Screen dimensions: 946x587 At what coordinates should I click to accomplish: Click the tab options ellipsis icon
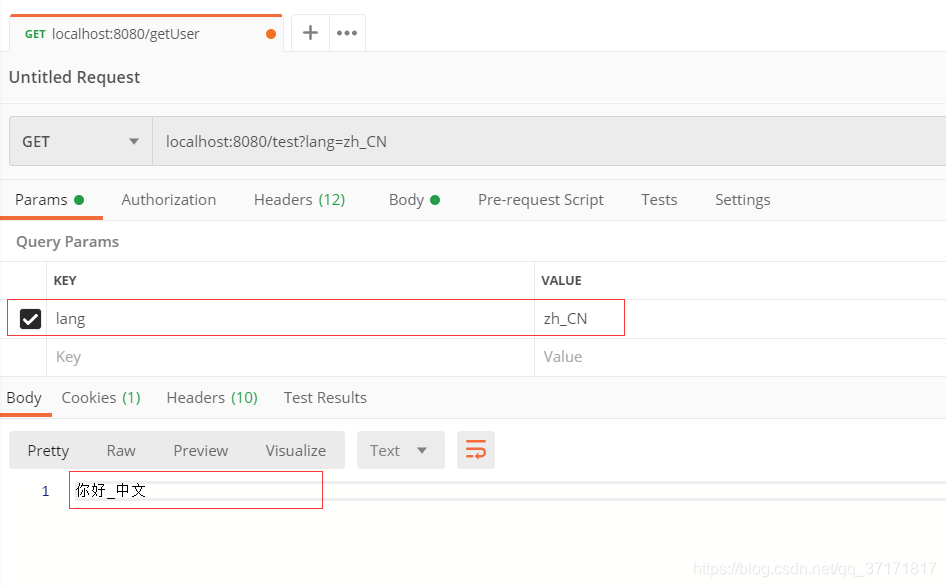pyautogui.click(x=346, y=32)
